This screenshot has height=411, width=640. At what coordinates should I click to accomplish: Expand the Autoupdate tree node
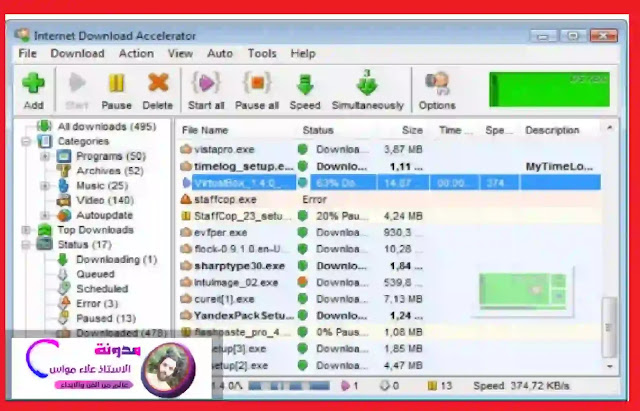click(45, 215)
